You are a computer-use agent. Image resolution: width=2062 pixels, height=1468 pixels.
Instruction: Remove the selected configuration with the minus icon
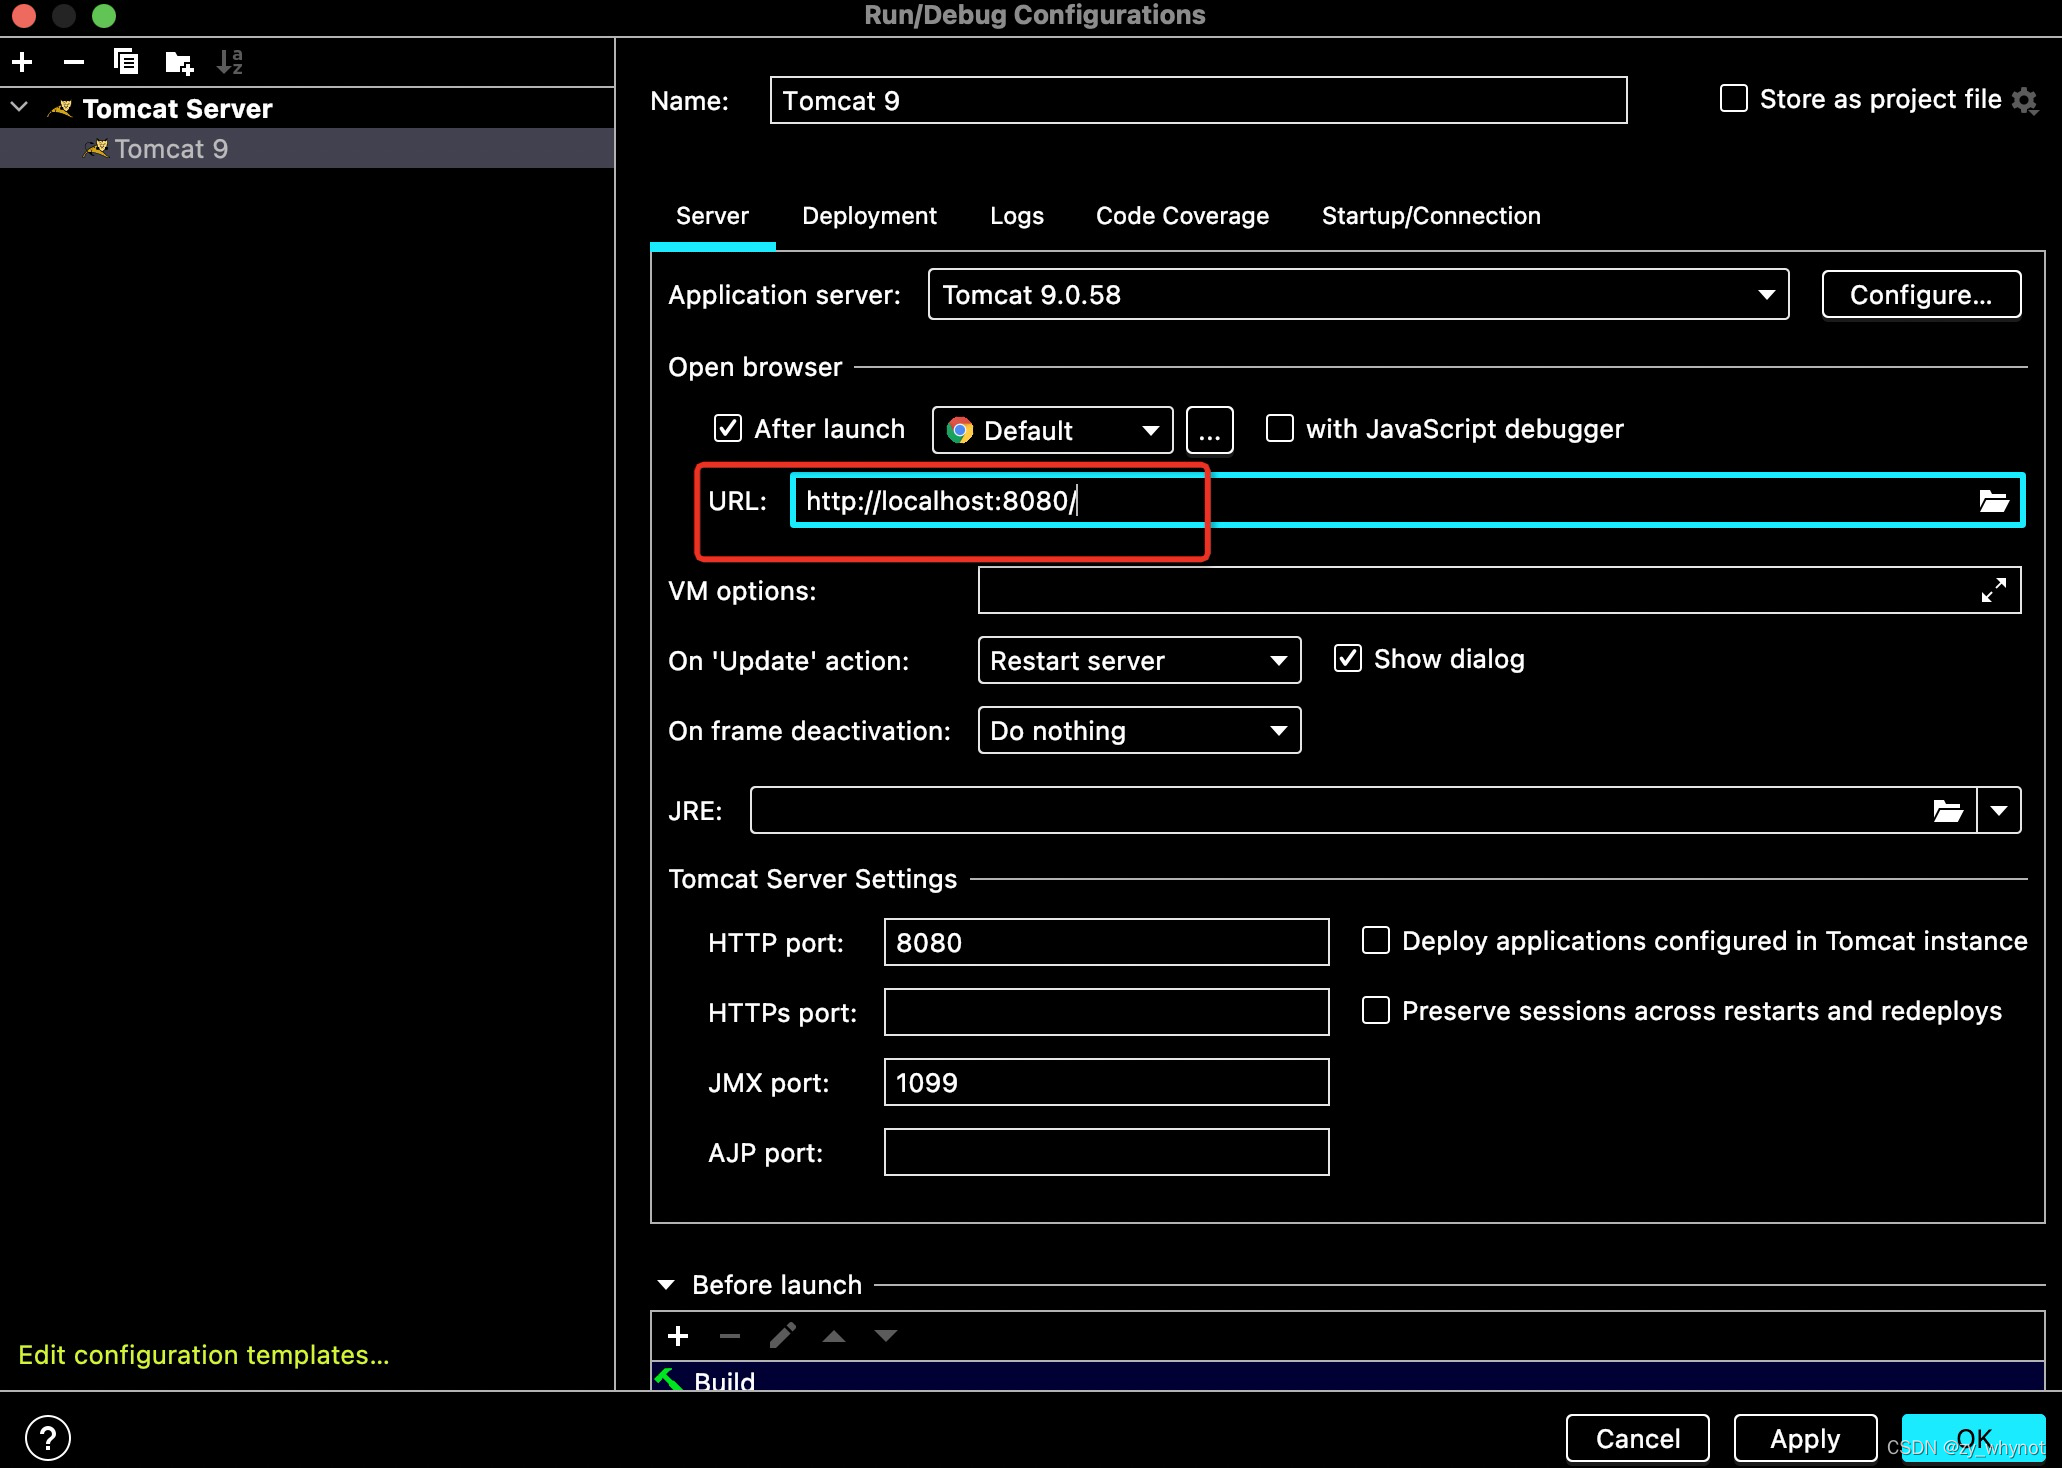click(73, 63)
